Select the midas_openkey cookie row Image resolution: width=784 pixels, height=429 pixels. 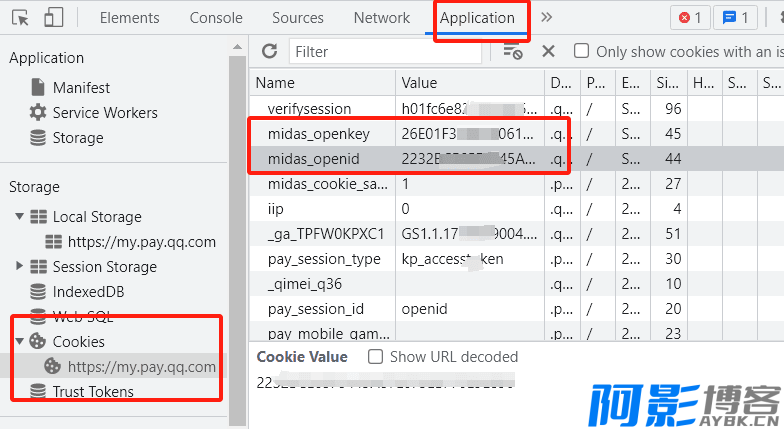516,134
